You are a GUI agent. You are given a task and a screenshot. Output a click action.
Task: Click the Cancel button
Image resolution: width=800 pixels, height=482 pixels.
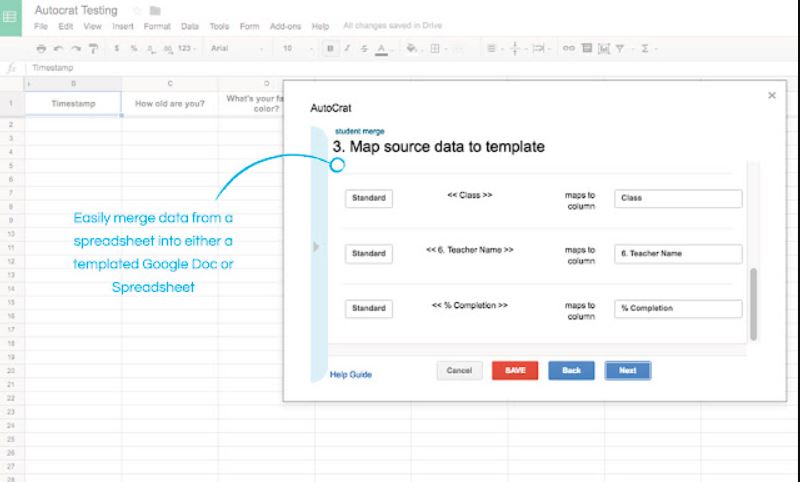coord(459,371)
